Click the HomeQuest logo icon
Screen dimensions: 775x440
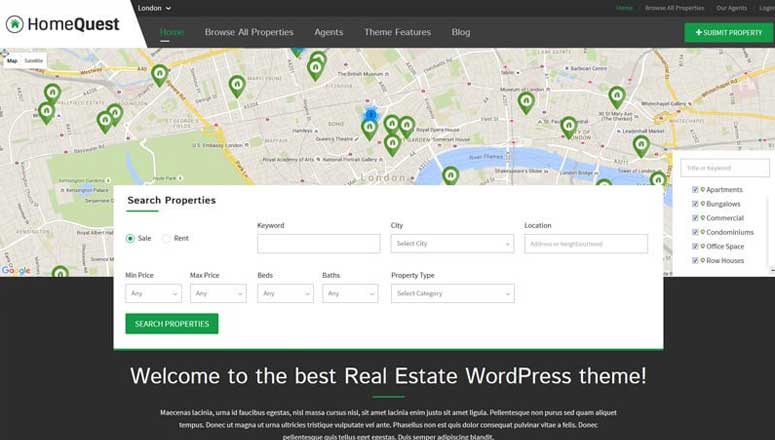[x=15, y=24]
